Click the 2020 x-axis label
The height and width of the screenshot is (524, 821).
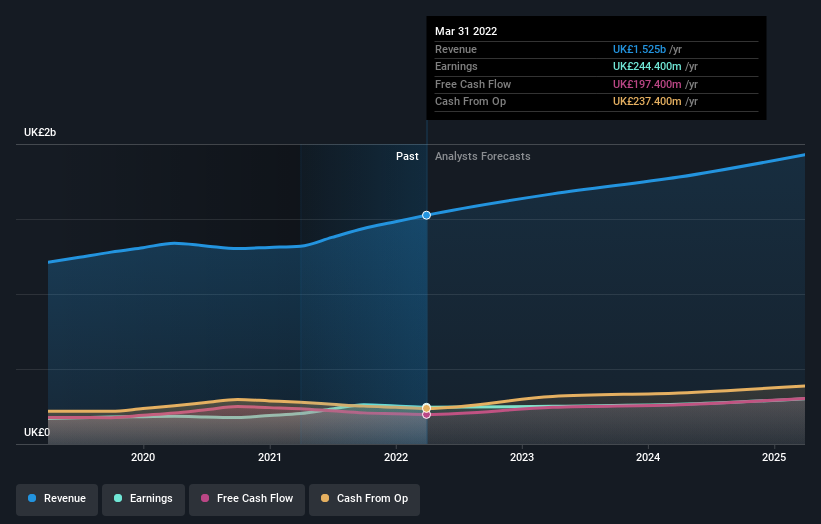point(143,458)
